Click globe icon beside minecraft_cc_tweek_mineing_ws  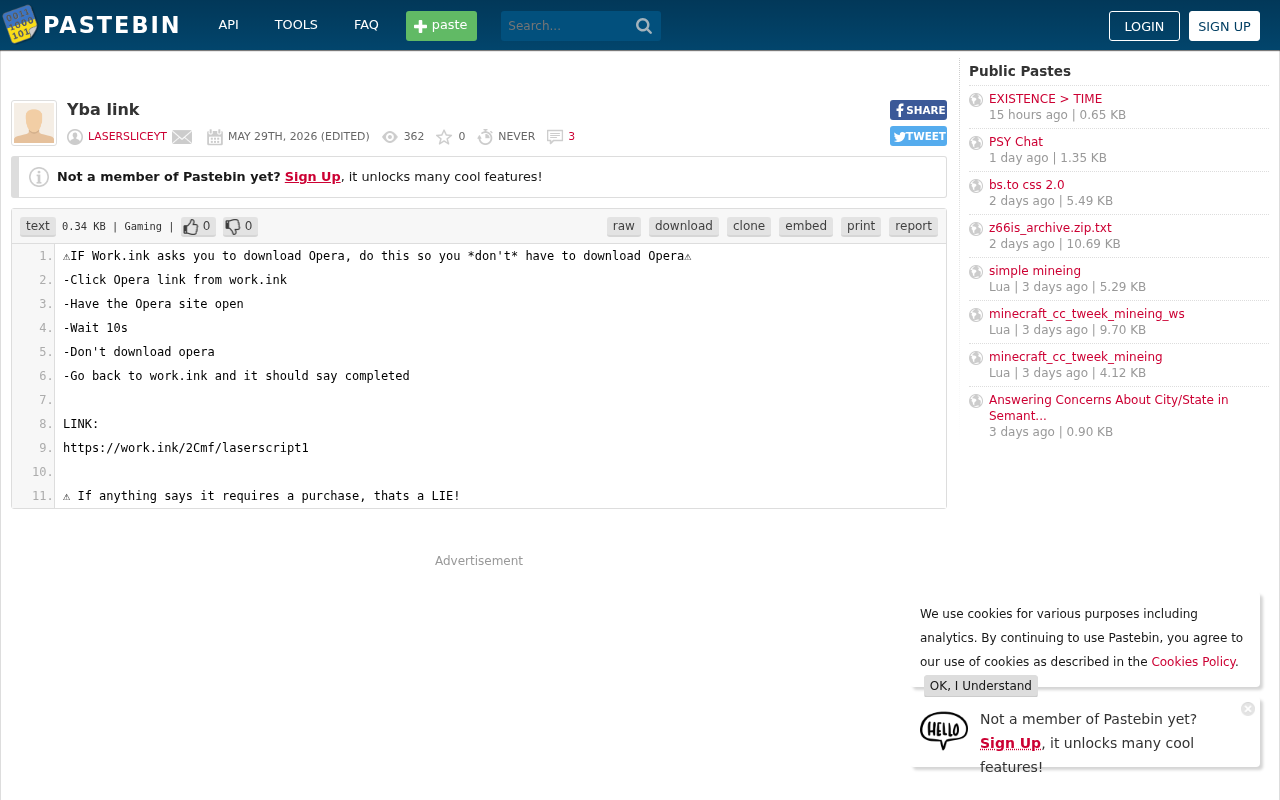coord(976,315)
